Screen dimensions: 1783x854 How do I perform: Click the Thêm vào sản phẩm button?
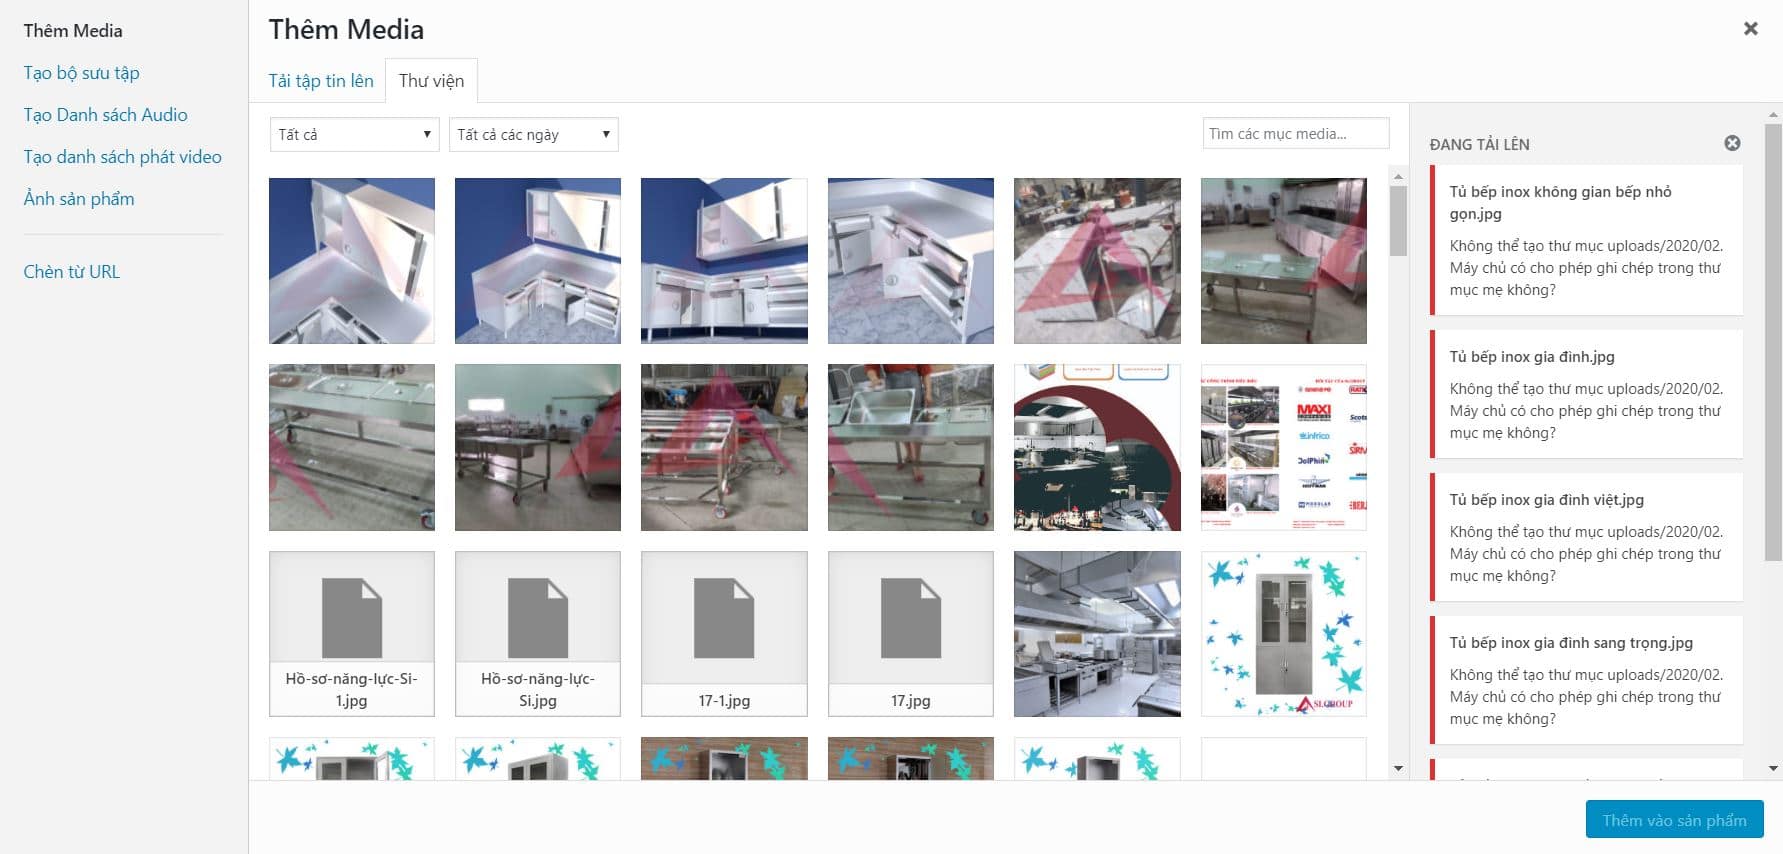coord(1673,820)
